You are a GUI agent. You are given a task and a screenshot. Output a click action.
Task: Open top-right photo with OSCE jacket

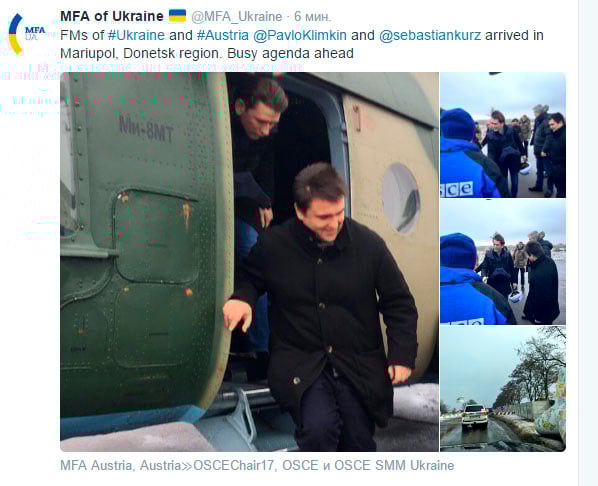(503, 135)
